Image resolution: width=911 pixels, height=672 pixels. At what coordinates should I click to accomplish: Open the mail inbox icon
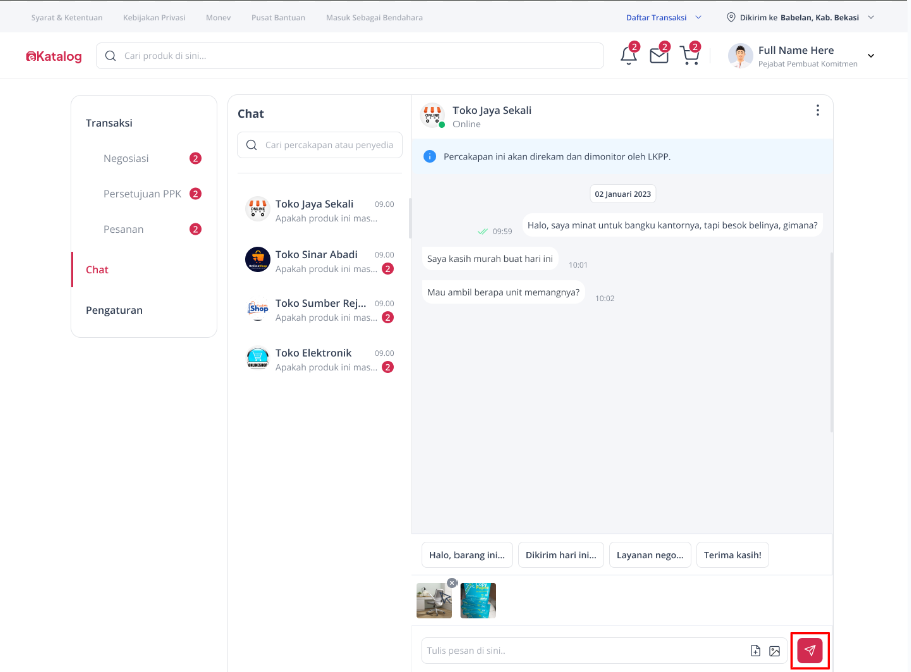pos(658,55)
